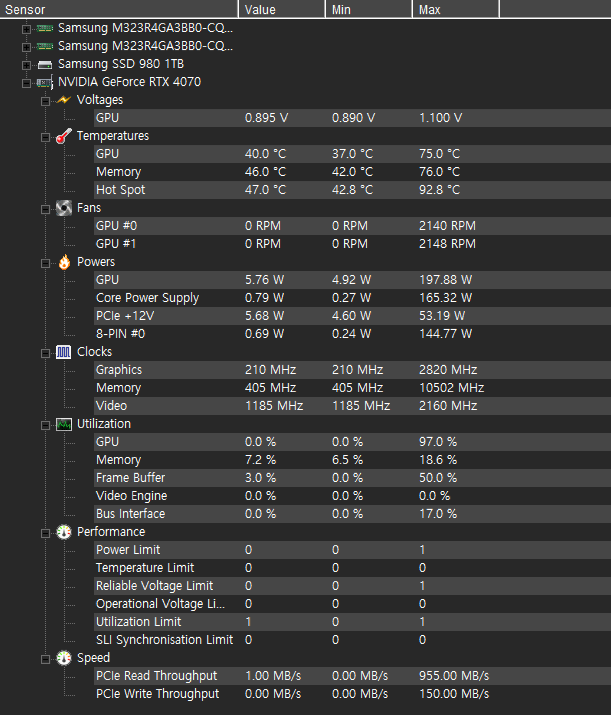The height and width of the screenshot is (715, 611).
Task: Collapse the Utilization group
Action: click(x=45, y=425)
